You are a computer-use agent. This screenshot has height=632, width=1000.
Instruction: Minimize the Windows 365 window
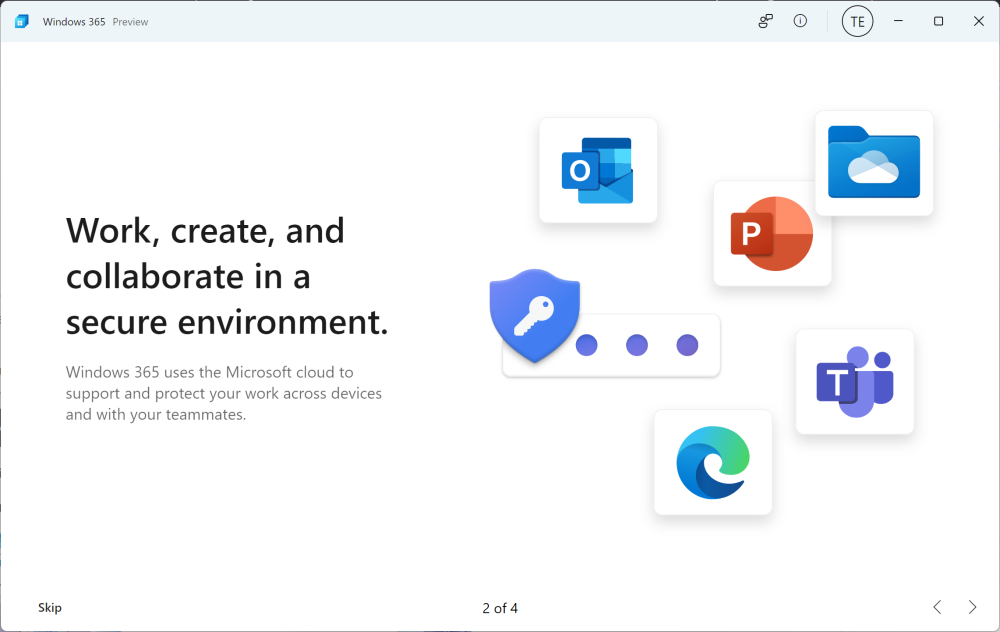[x=898, y=21]
